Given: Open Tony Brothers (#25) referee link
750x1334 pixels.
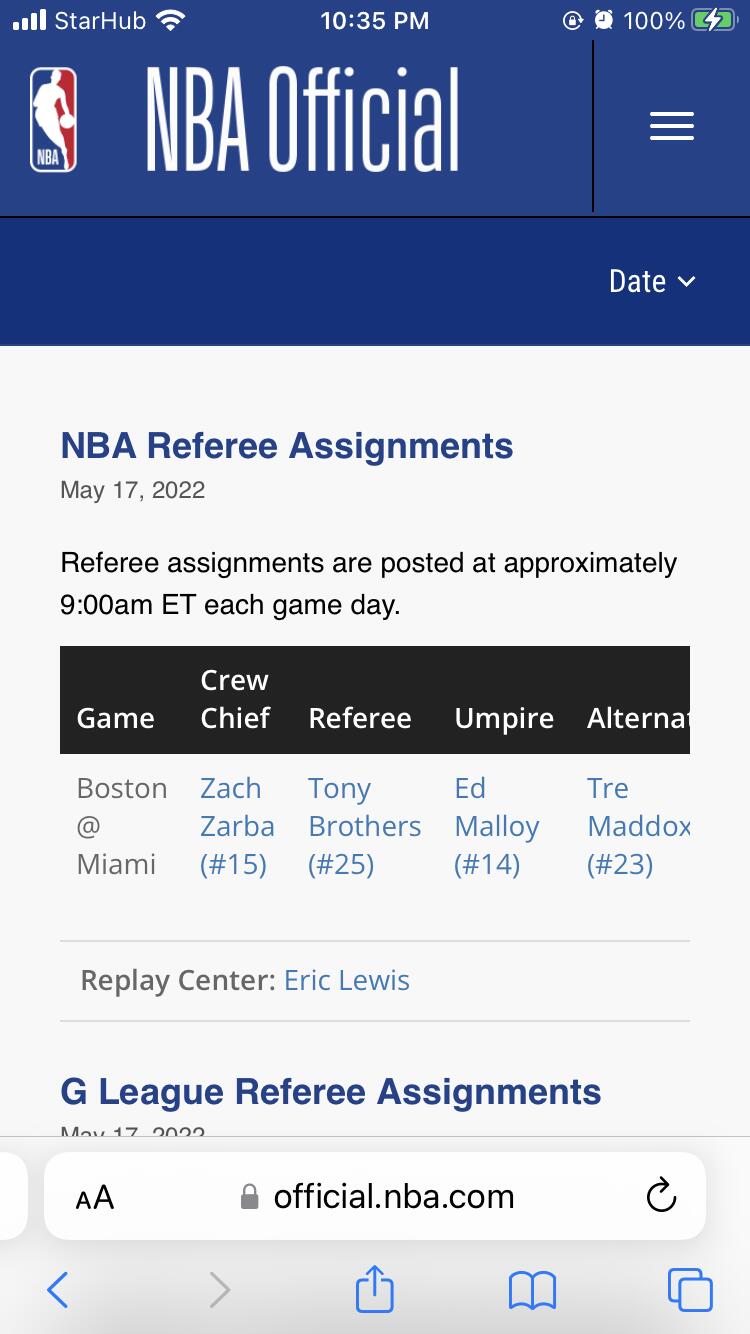Looking at the screenshot, I should (x=364, y=826).
